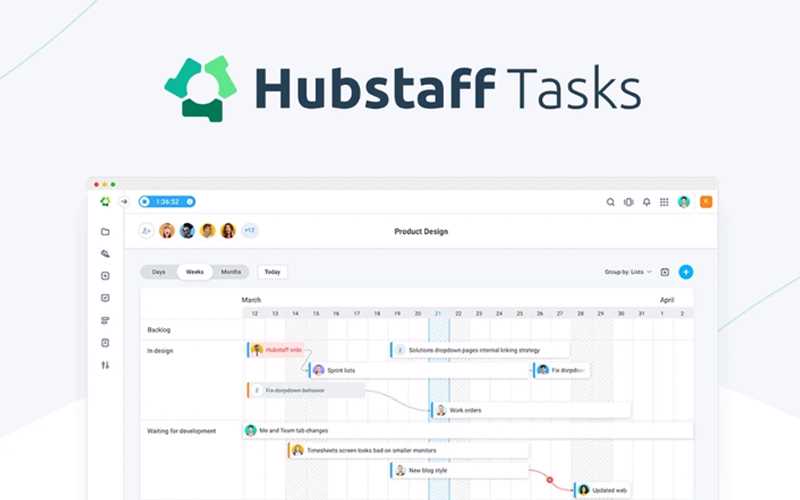This screenshot has width=800, height=500.
Task: Click the search magnifier icon
Action: click(x=610, y=202)
